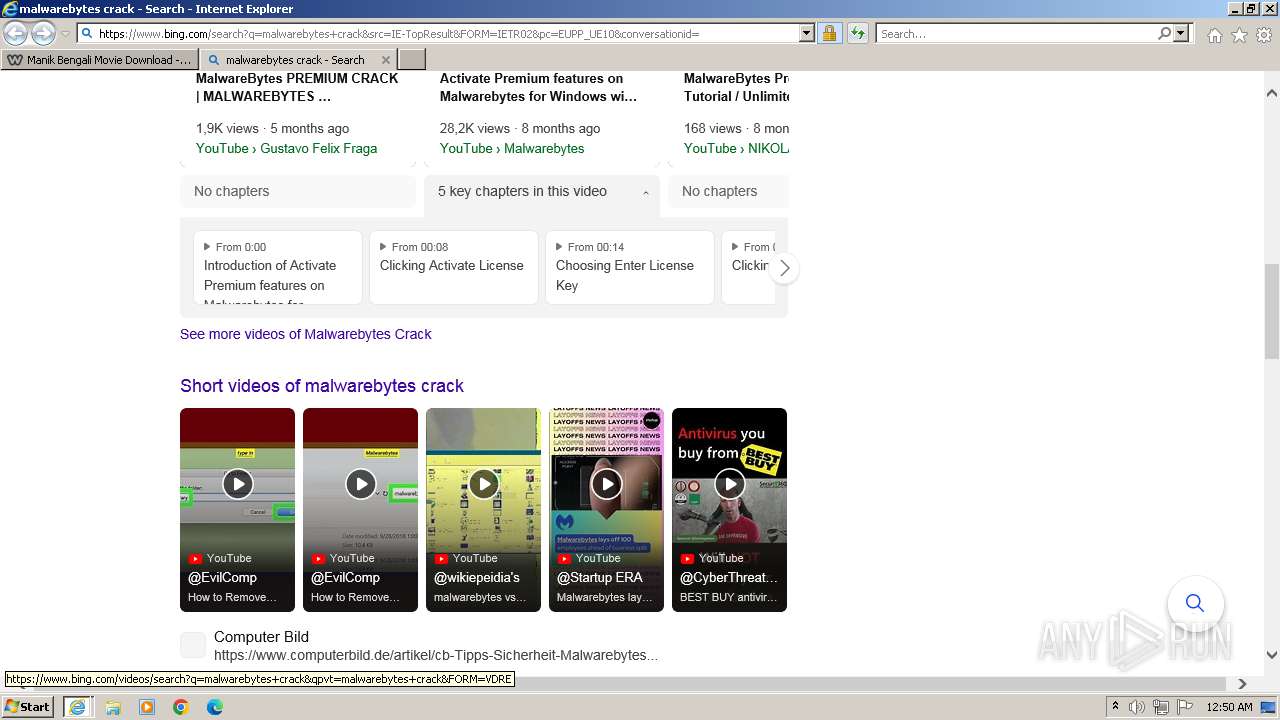Click the browser Forward arrow
This screenshot has height=720, width=1280.
(x=43, y=33)
